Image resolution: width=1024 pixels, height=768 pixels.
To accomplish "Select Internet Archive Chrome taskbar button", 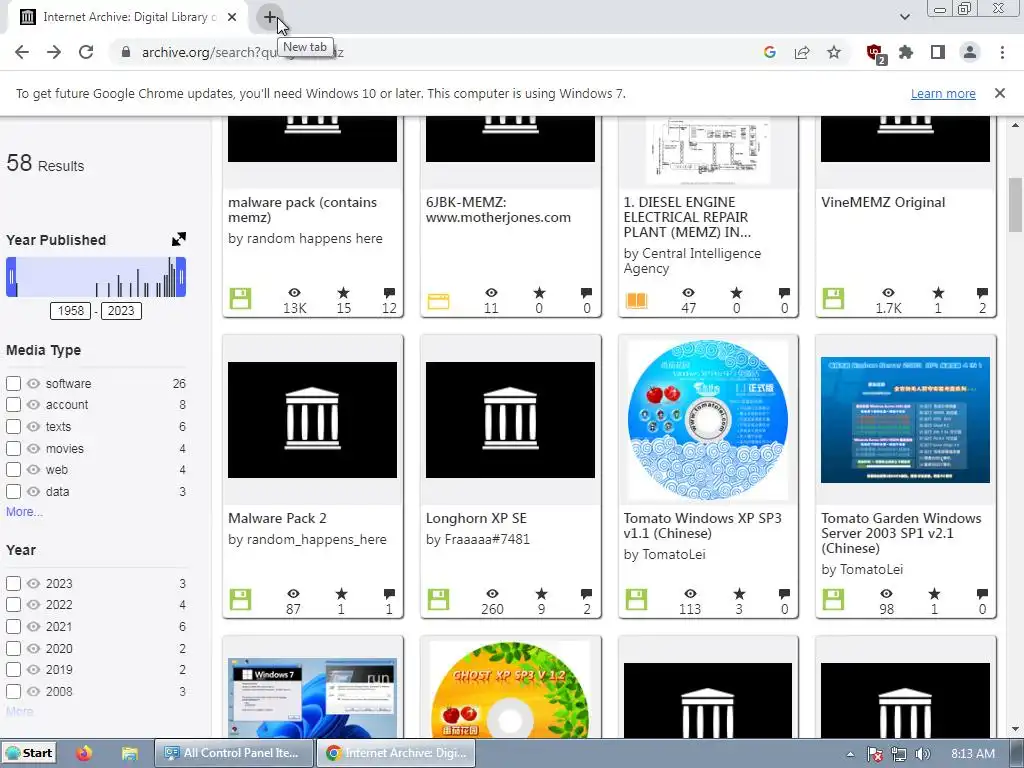I will (396, 753).
